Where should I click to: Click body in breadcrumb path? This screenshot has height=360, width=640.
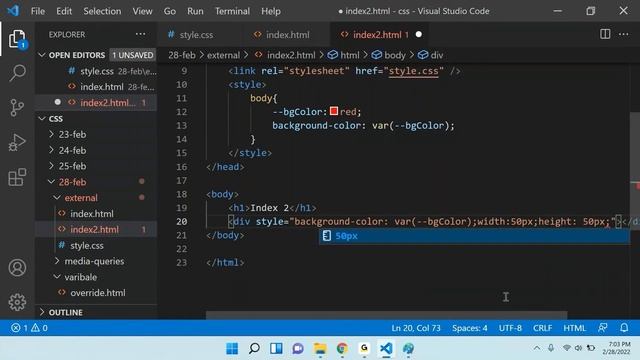point(395,55)
